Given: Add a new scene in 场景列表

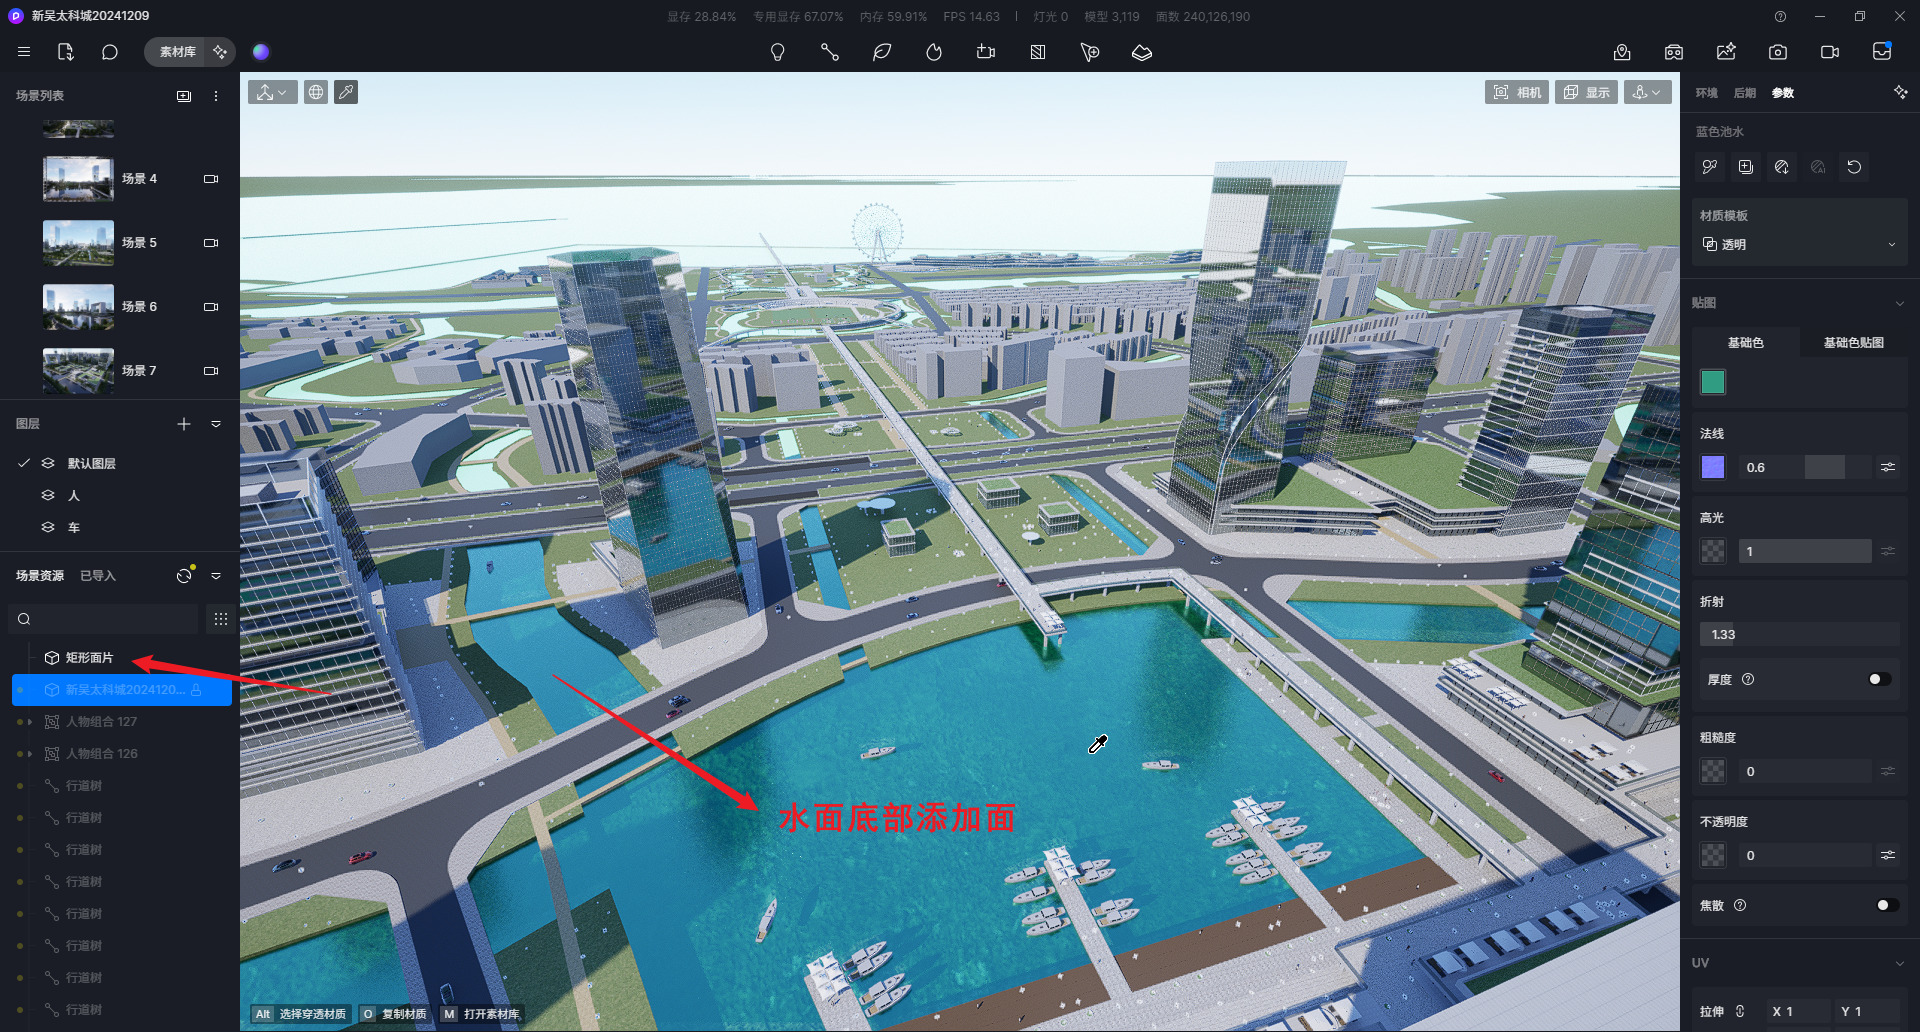Looking at the screenshot, I should coord(184,96).
